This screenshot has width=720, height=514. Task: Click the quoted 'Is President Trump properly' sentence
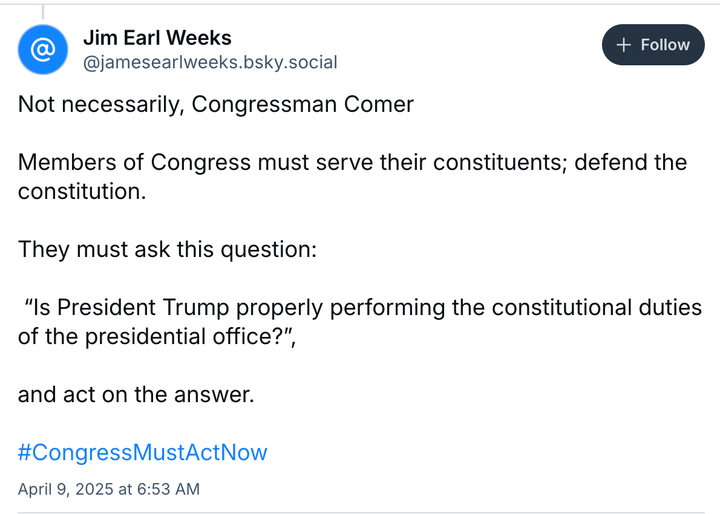point(360,322)
